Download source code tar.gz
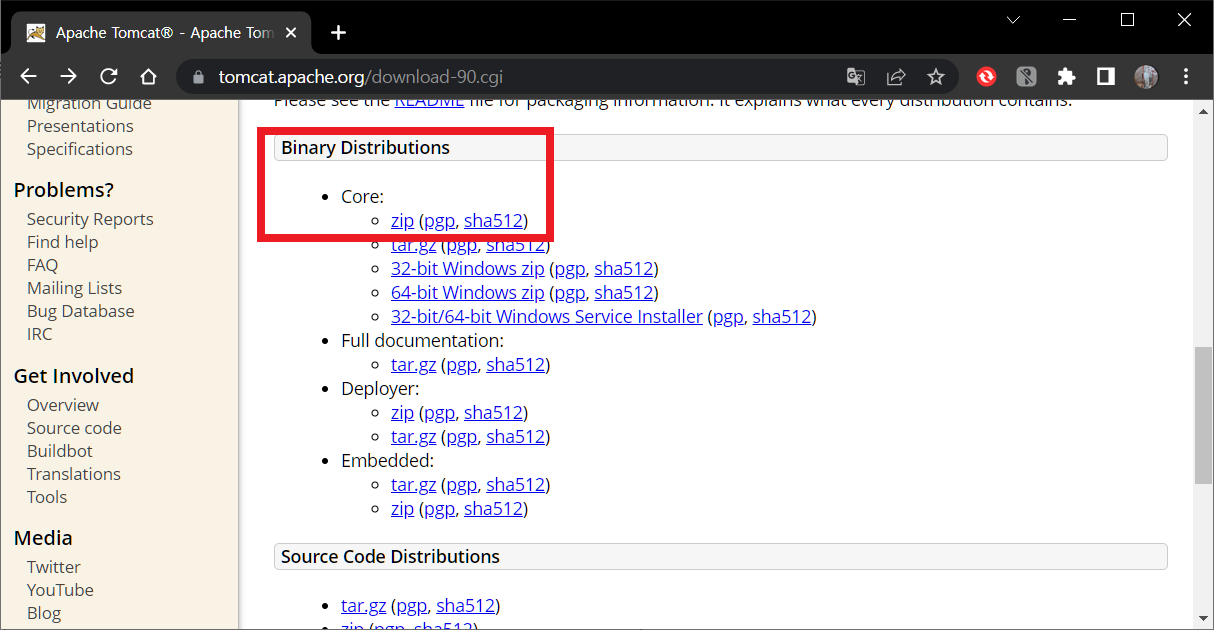Viewport: 1214px width, 630px height. pyautogui.click(x=363, y=606)
